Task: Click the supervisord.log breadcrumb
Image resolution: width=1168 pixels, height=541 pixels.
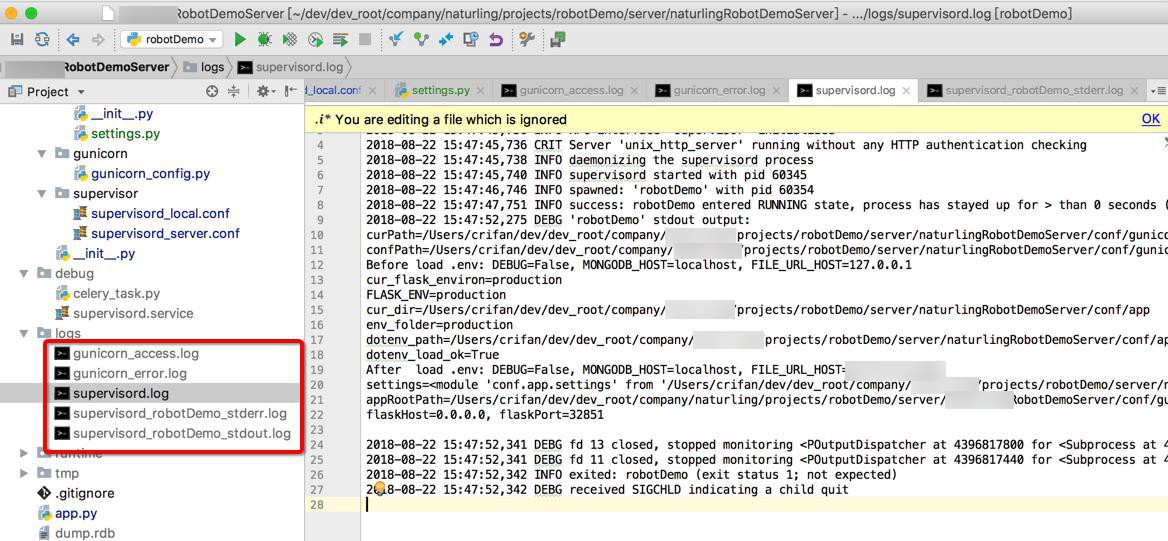Action: tap(291, 66)
